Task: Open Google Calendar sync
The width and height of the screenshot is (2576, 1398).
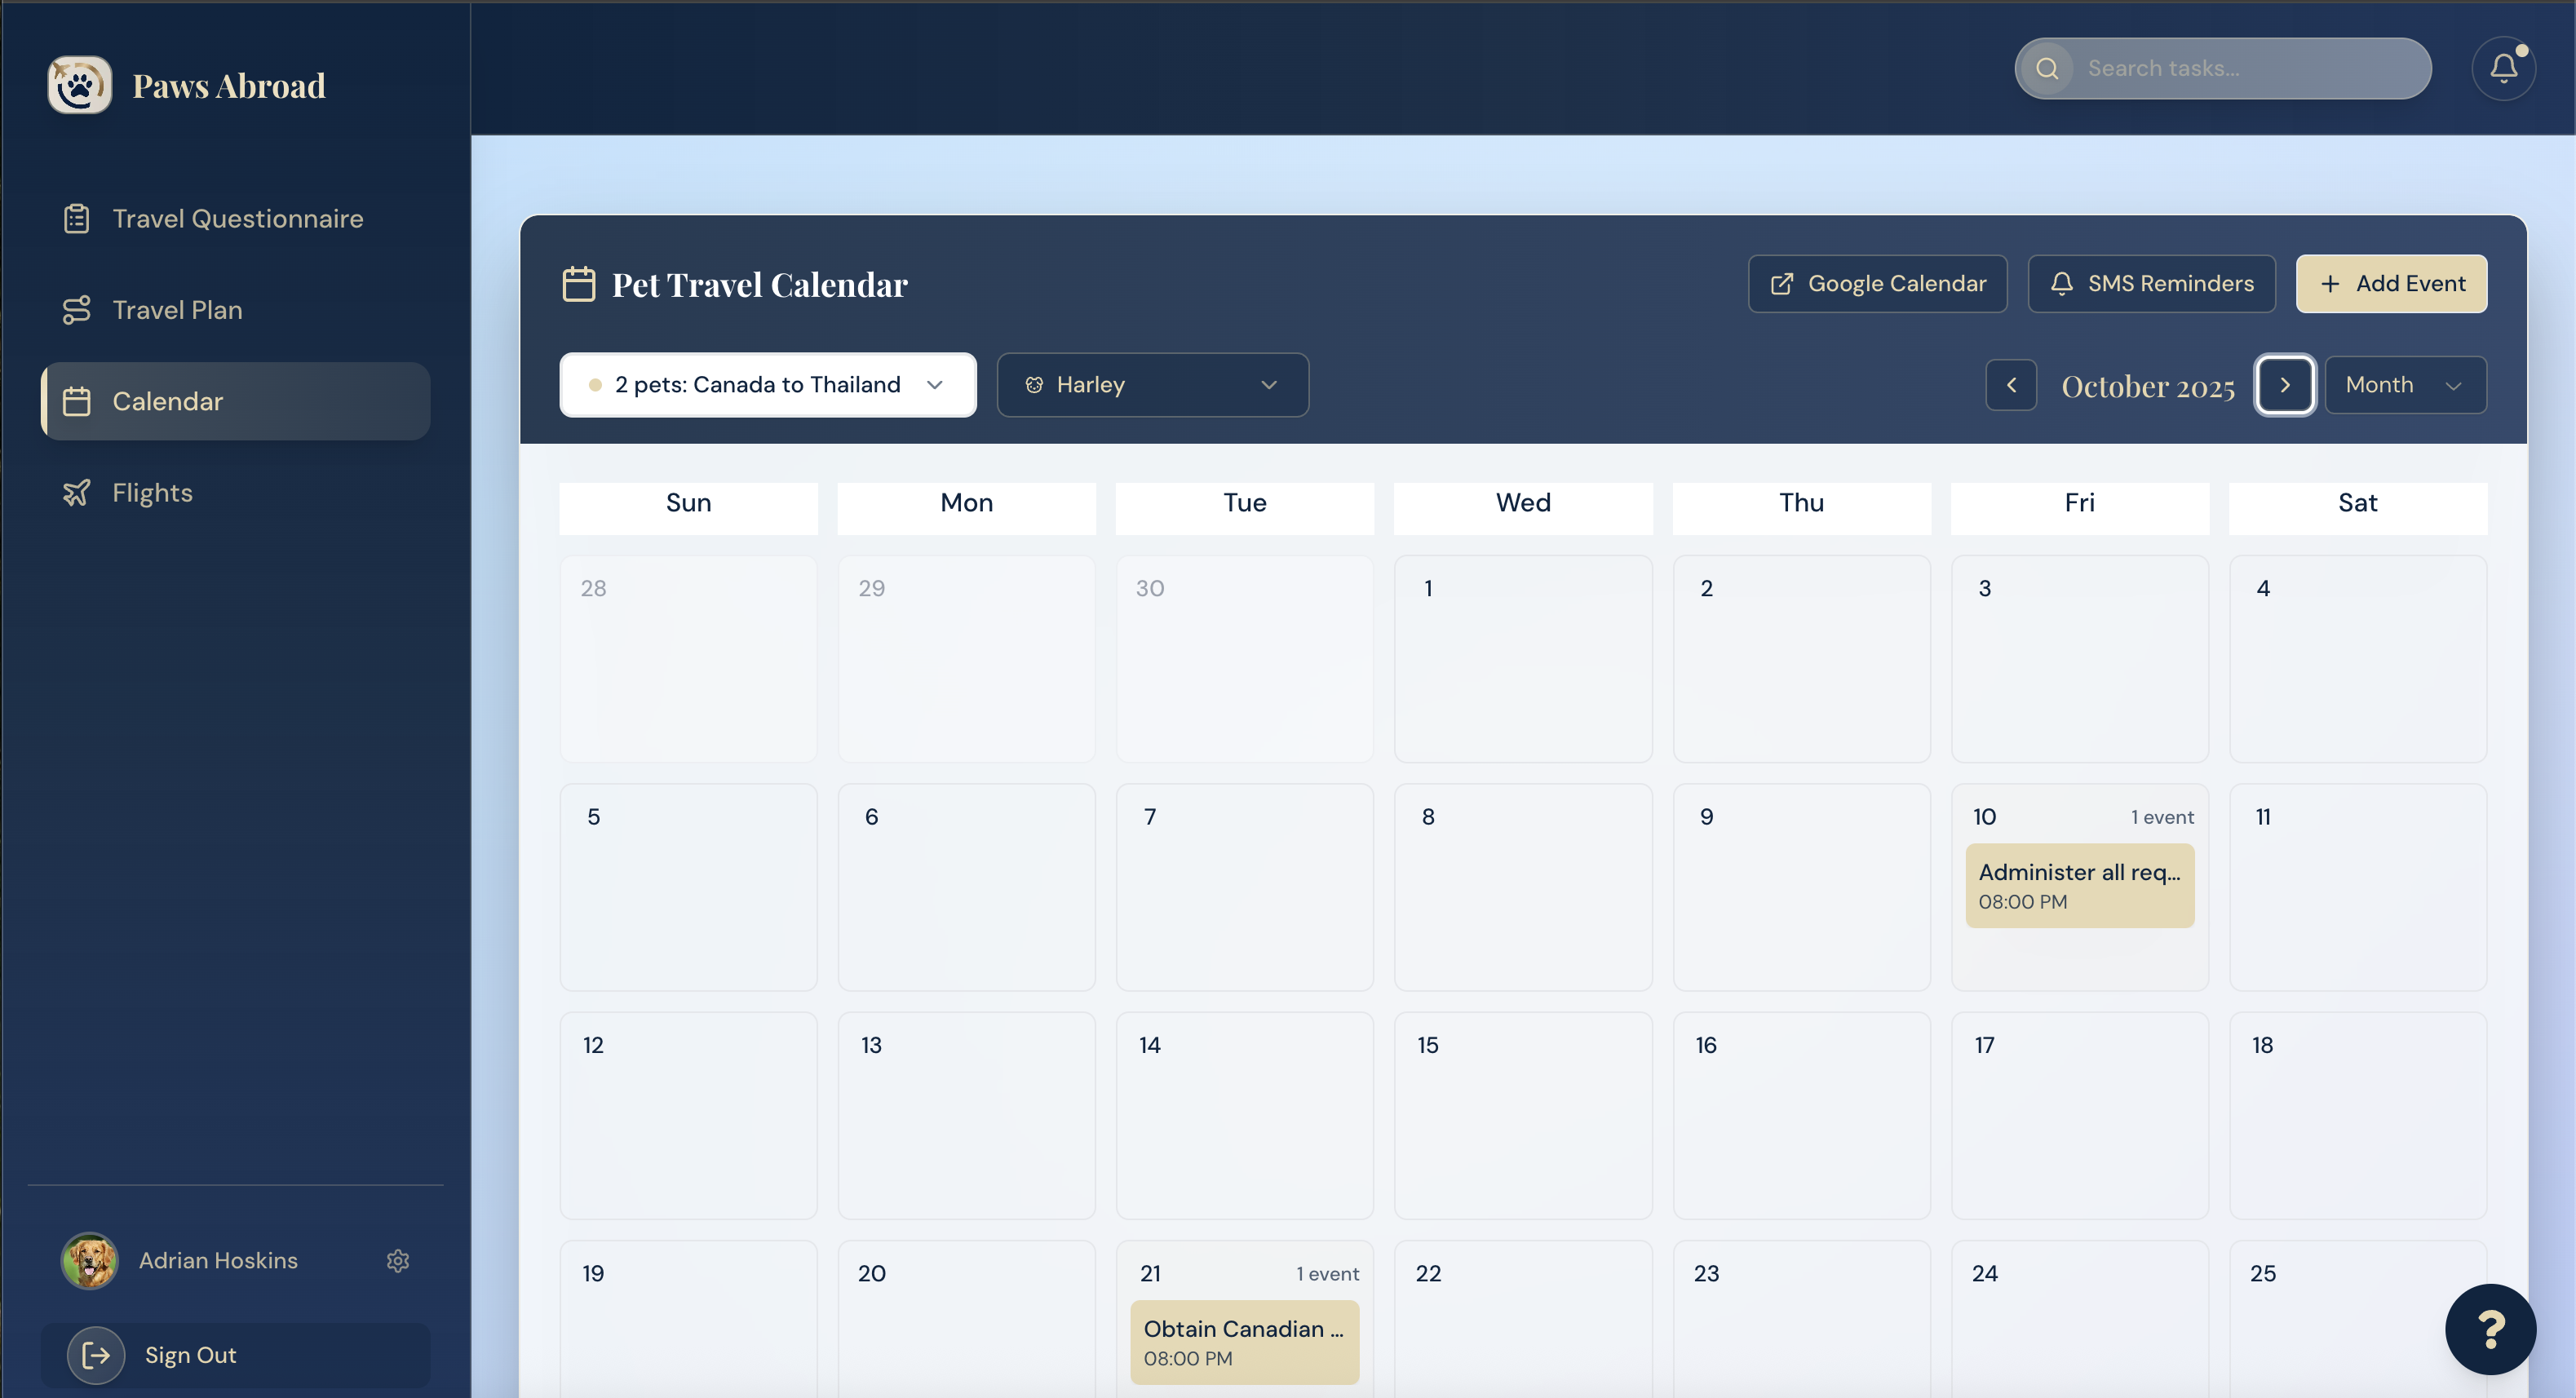Action: pos(1877,283)
